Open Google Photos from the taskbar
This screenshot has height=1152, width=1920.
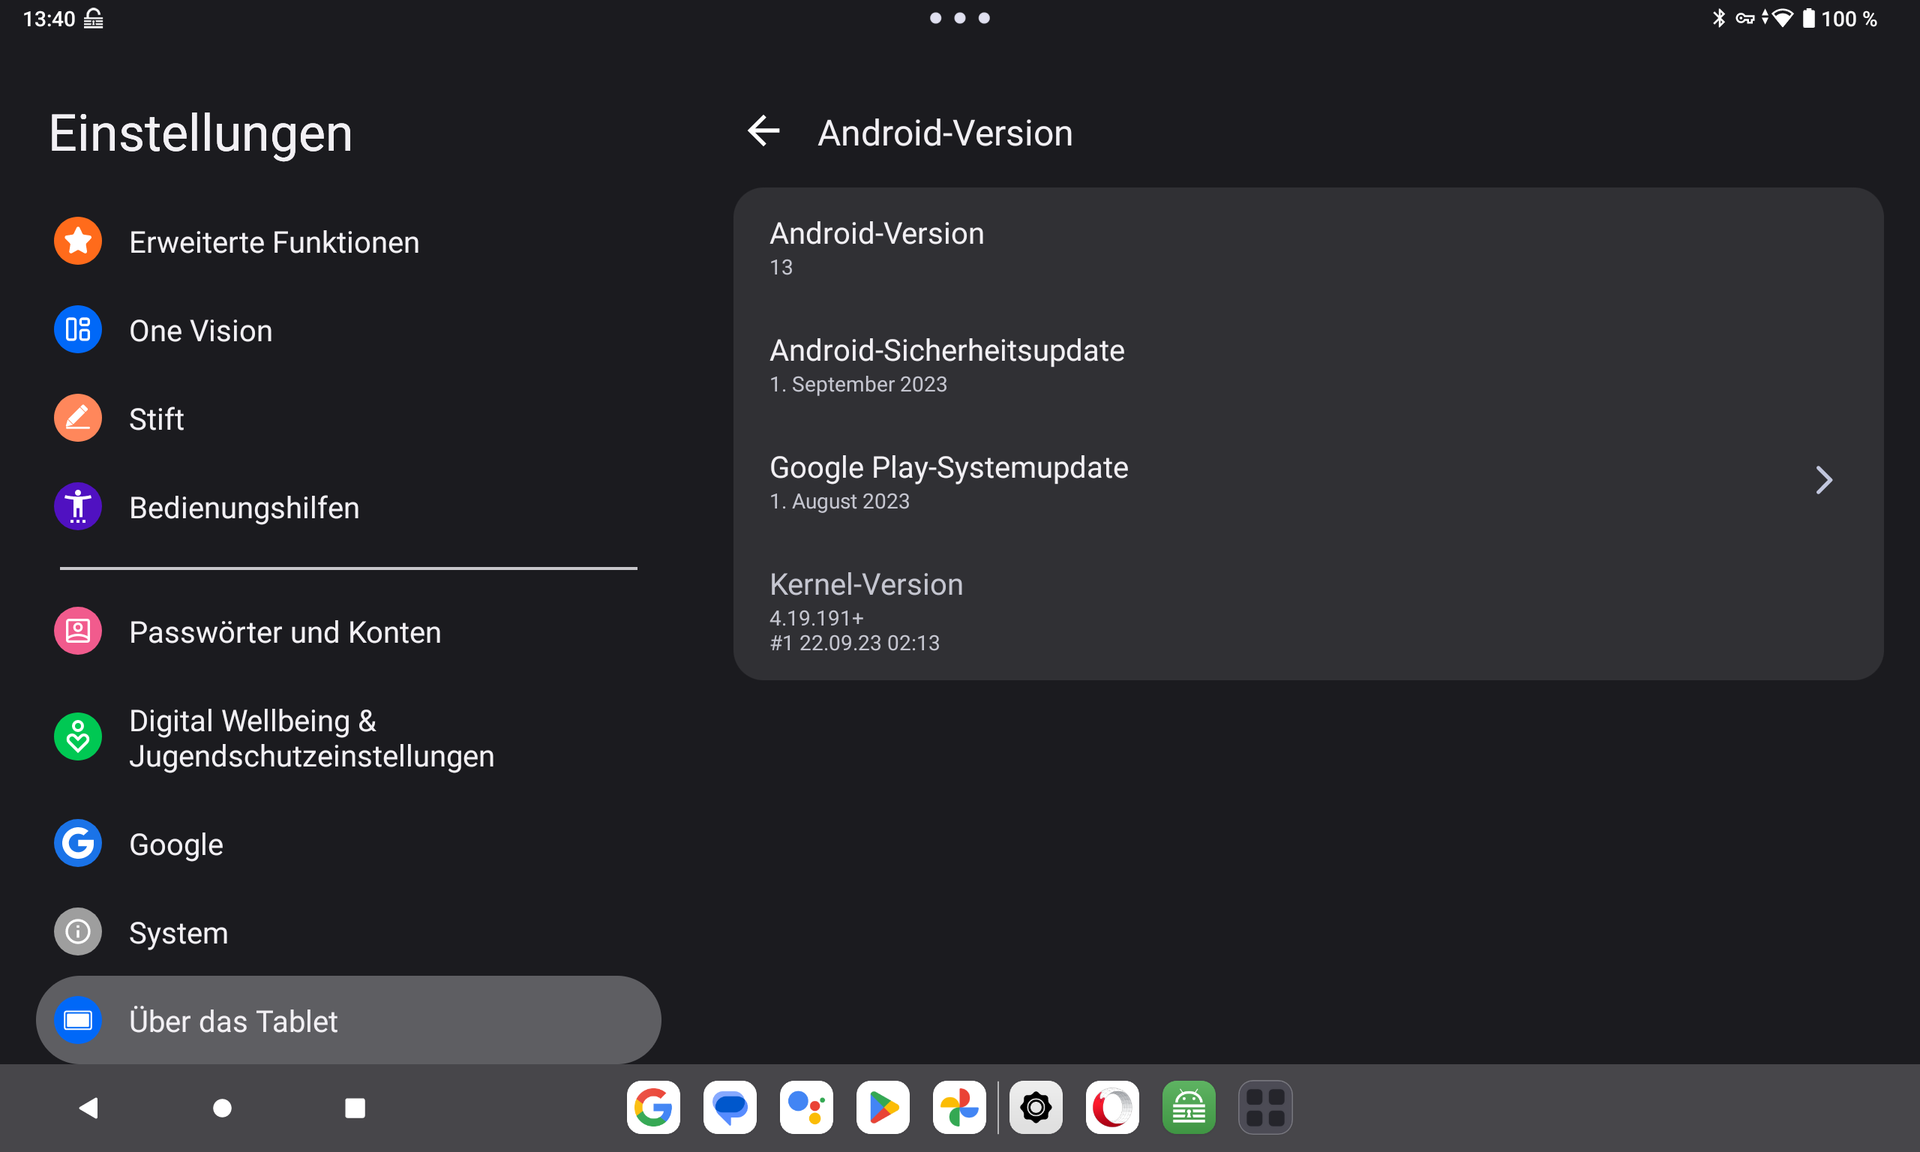pos(959,1108)
